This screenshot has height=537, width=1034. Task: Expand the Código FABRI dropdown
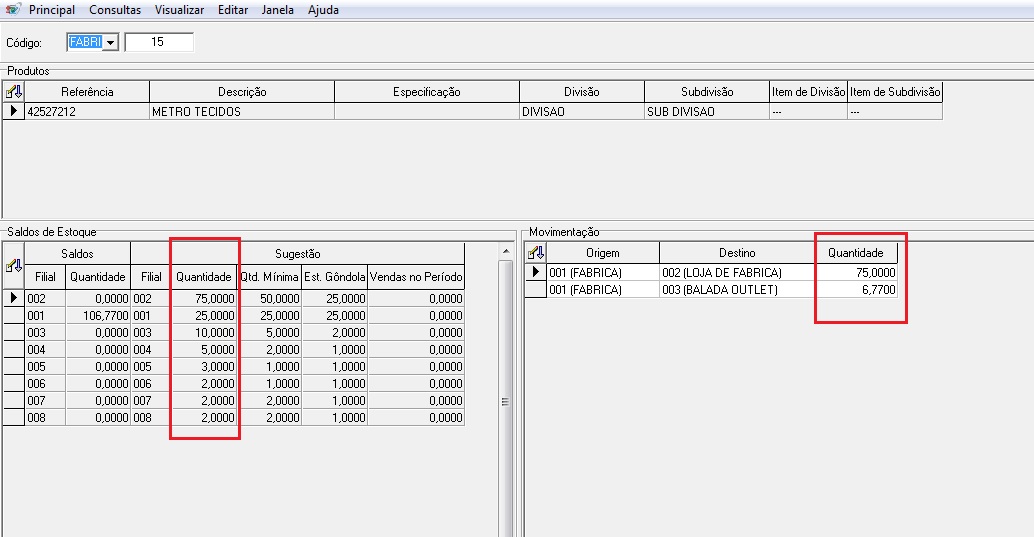[111, 42]
